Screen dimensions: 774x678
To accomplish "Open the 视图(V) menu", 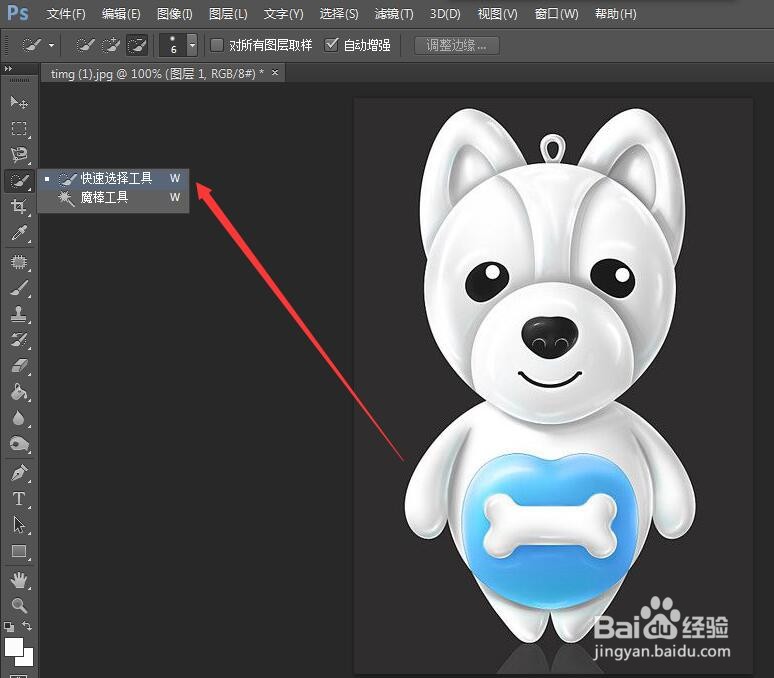I will (498, 14).
